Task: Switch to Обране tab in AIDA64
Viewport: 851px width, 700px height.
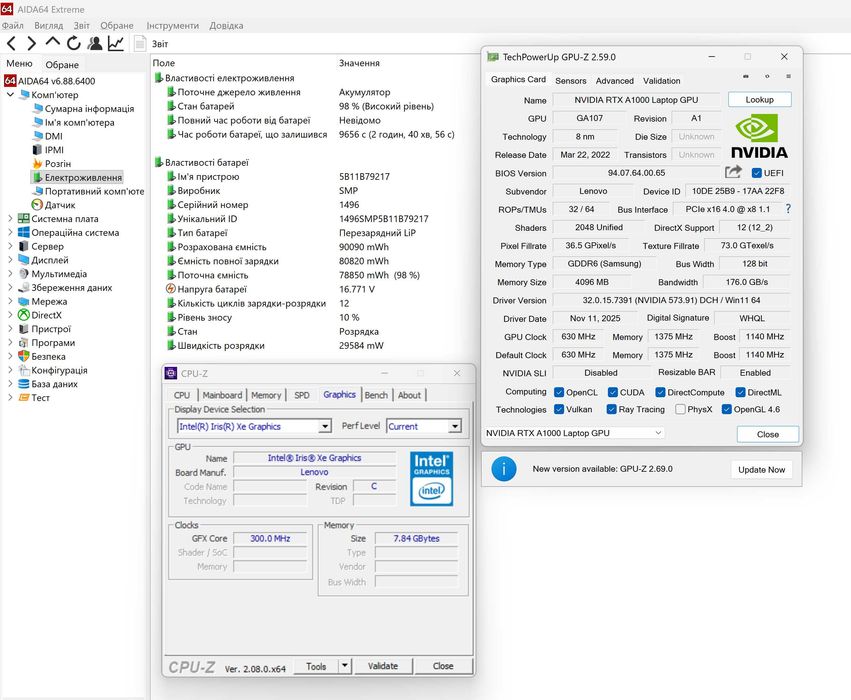Action: tap(62, 65)
